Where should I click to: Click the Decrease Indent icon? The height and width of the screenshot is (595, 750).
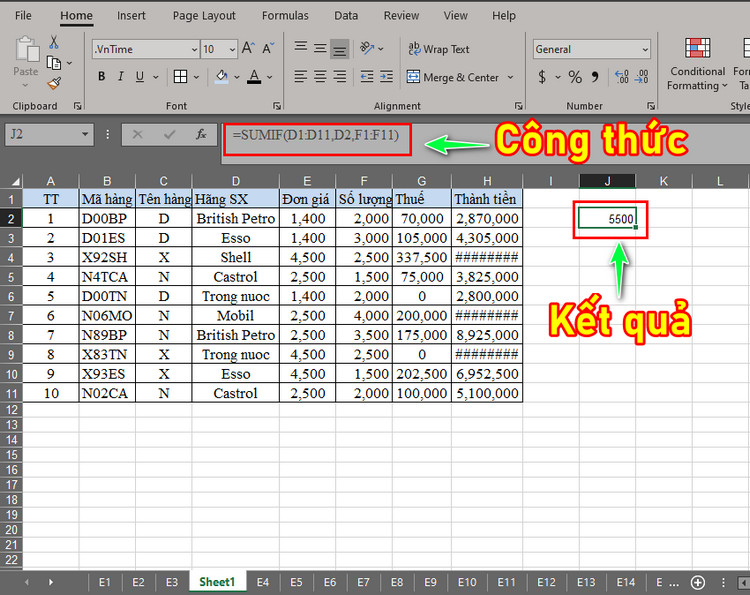click(x=367, y=77)
